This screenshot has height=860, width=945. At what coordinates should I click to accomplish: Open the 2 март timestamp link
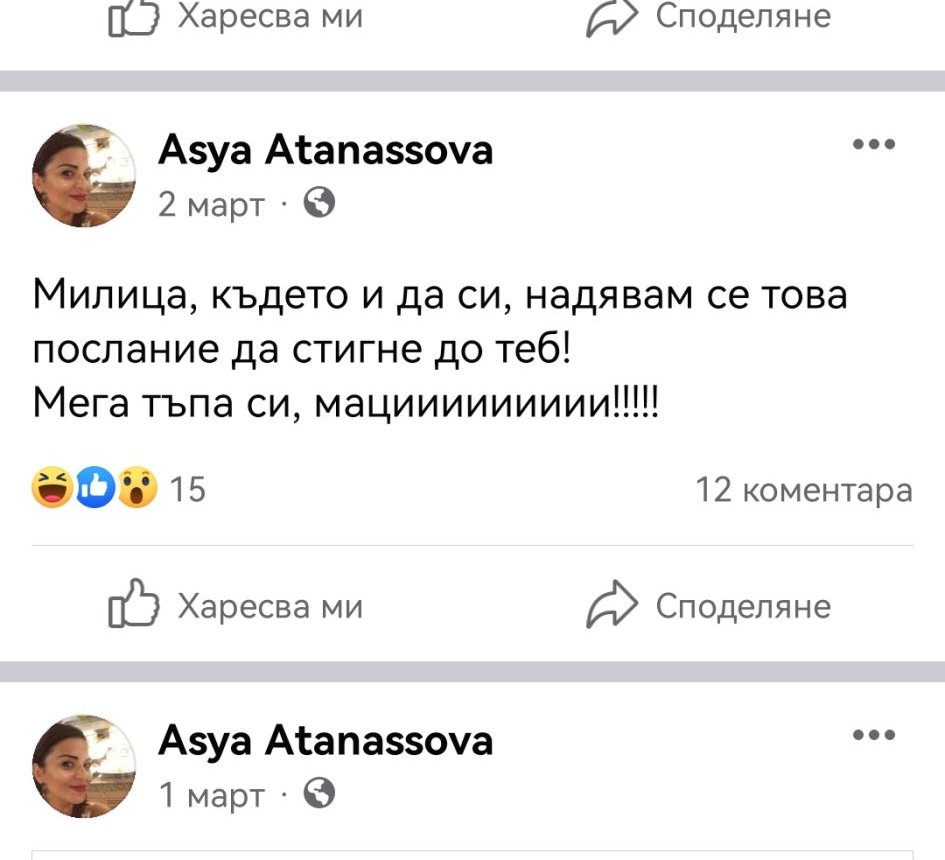click(x=212, y=205)
